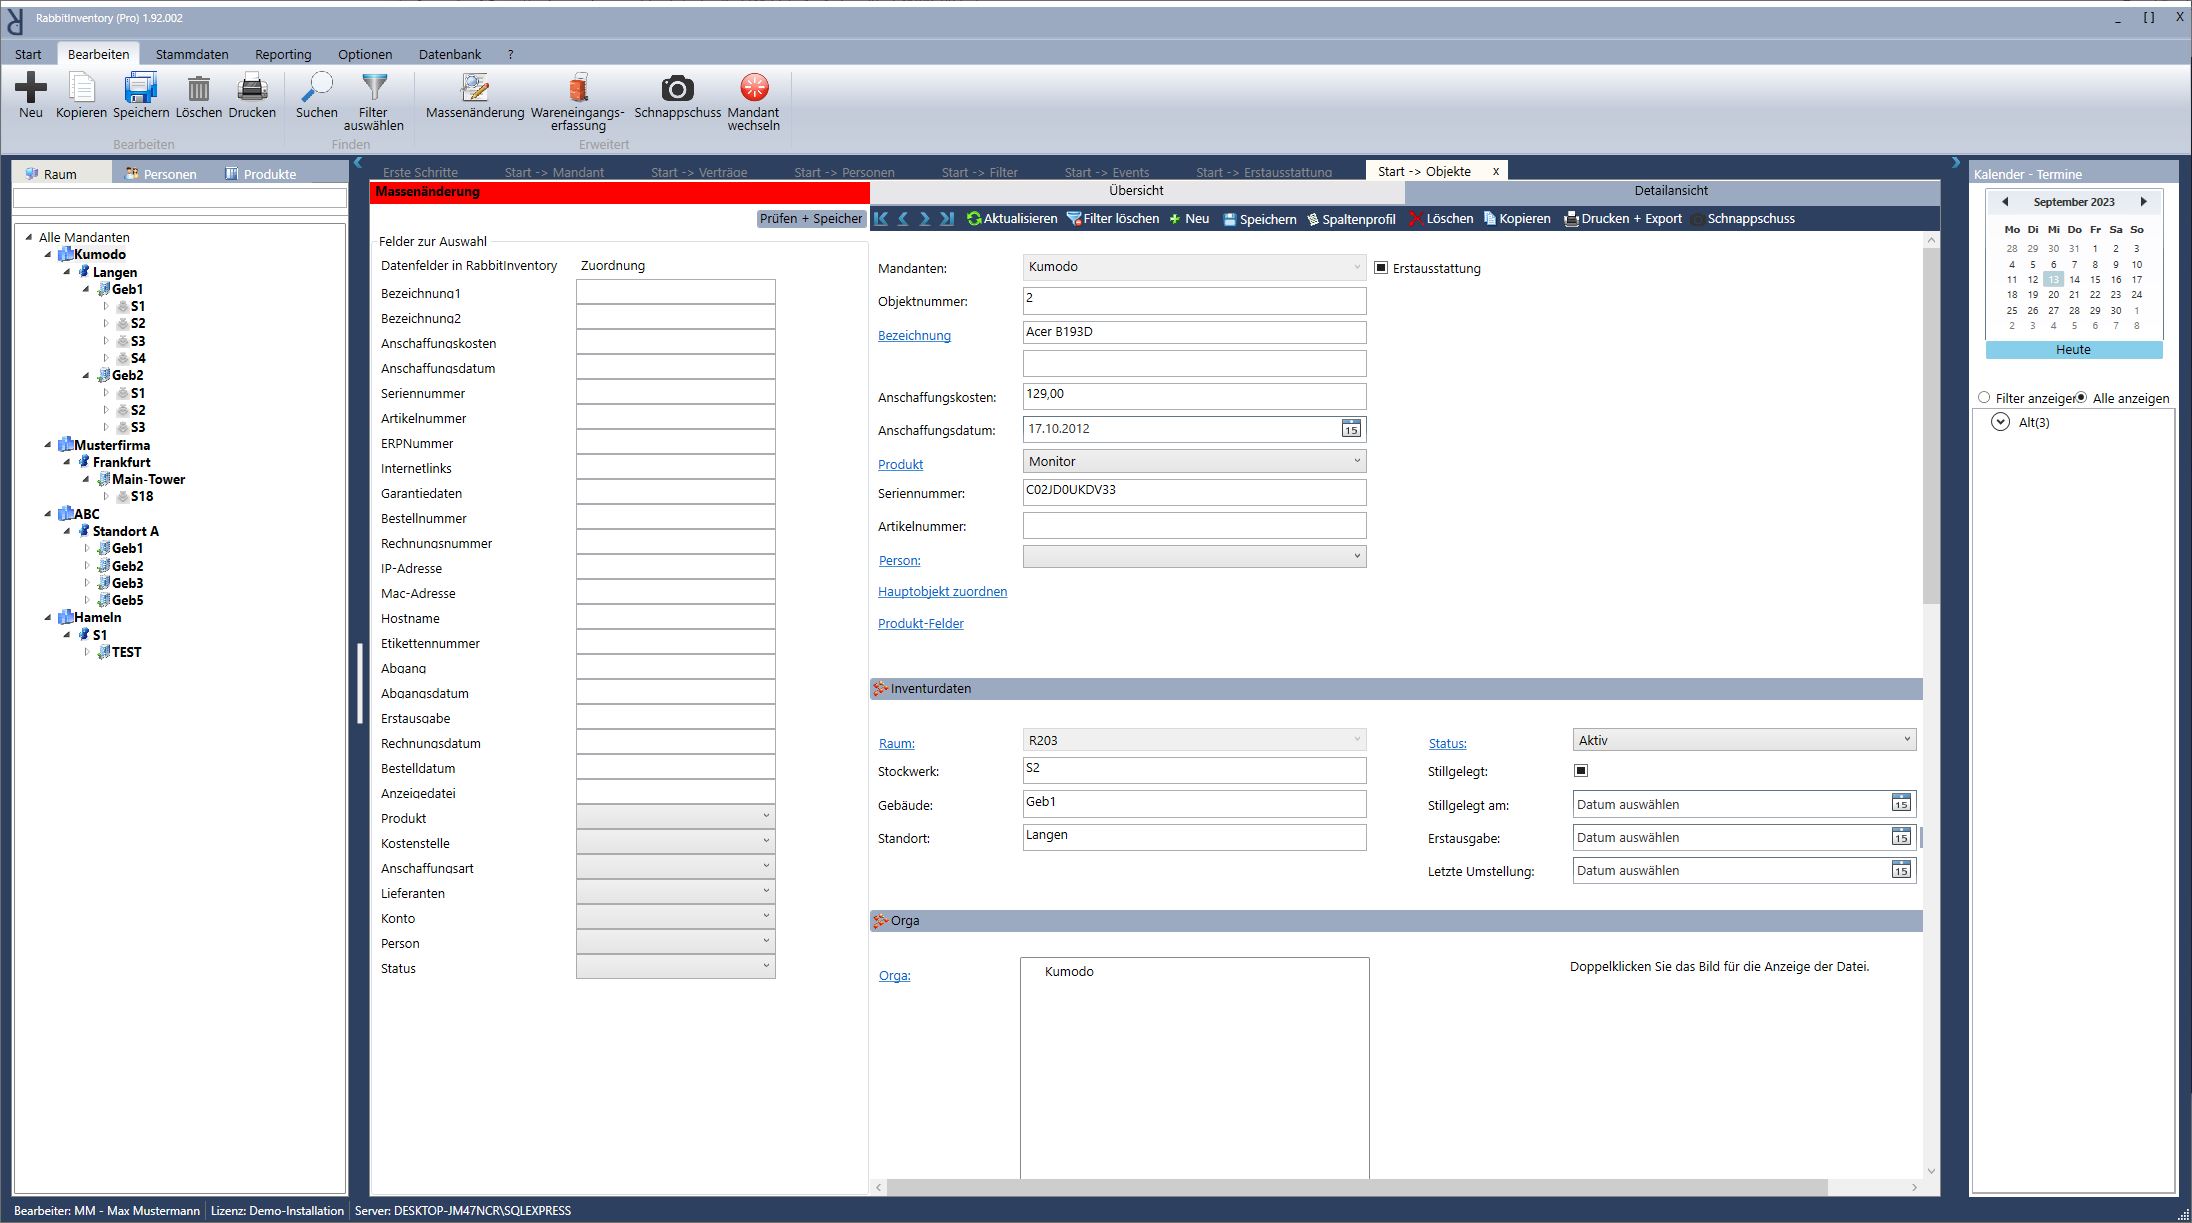Image resolution: width=2192 pixels, height=1223 pixels.
Task: Switch to the Detailansicht tab
Action: (1671, 191)
